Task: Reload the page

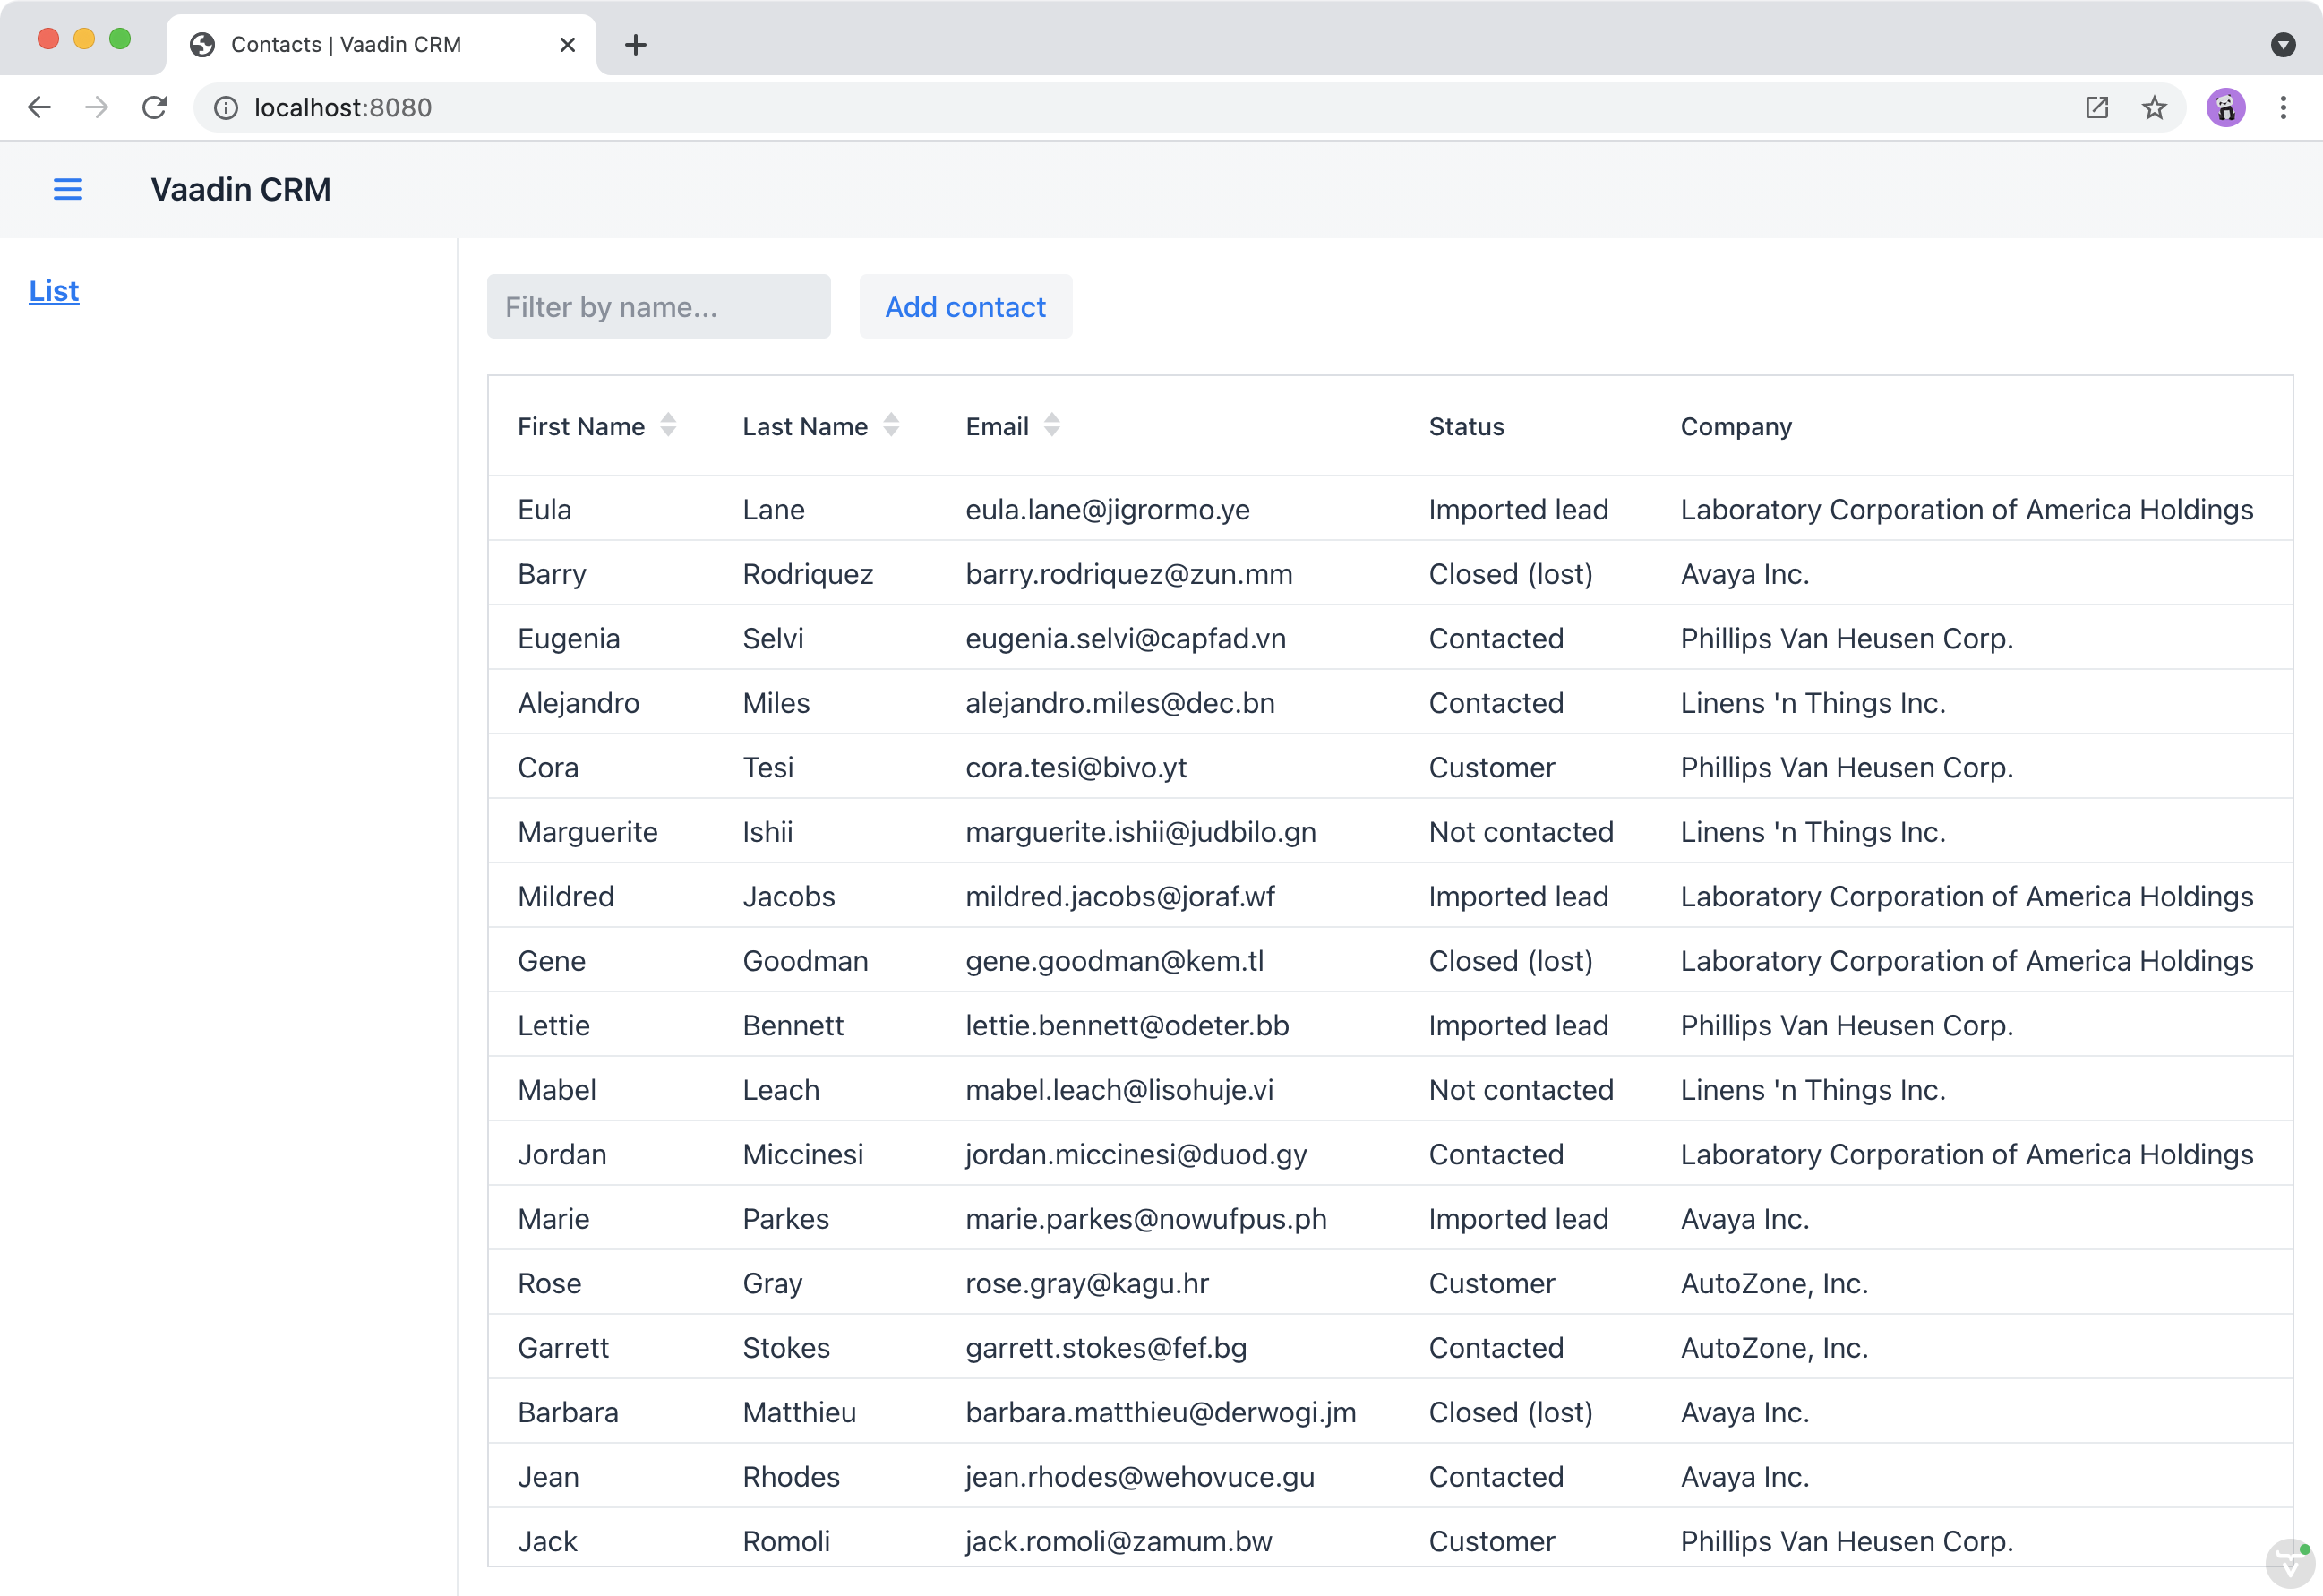Action: pos(155,107)
